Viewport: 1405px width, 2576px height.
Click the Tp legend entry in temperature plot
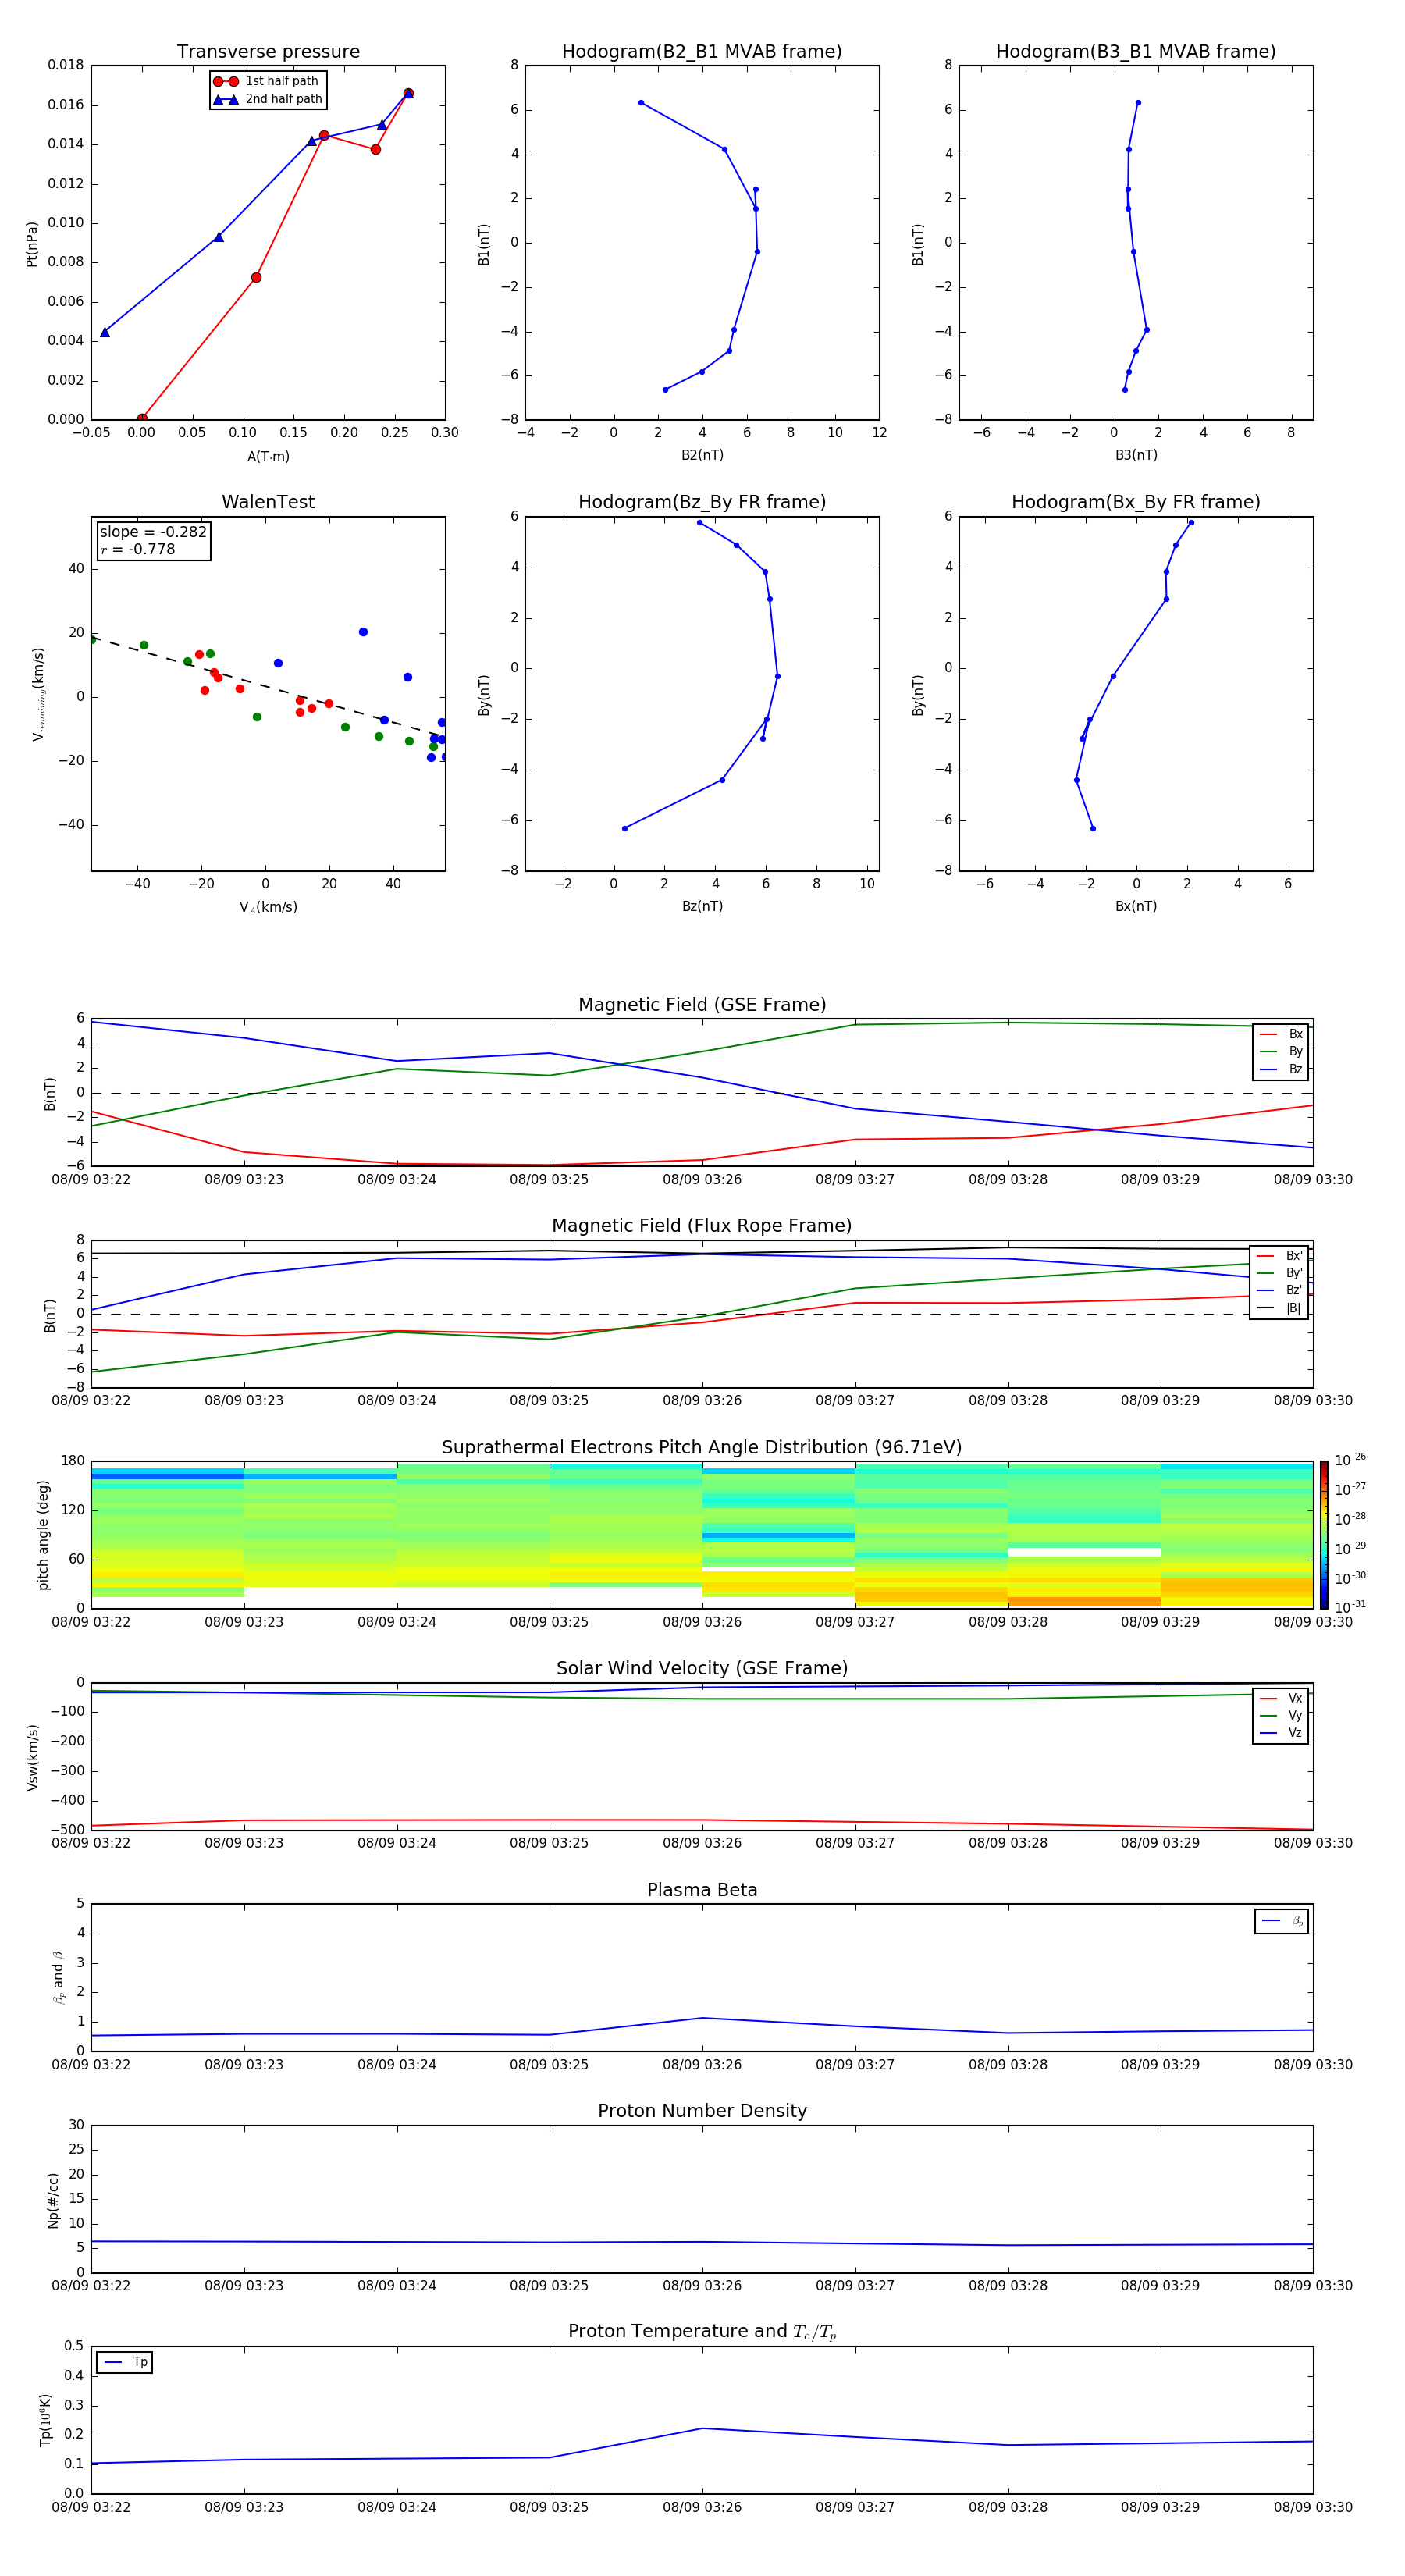(125, 2362)
